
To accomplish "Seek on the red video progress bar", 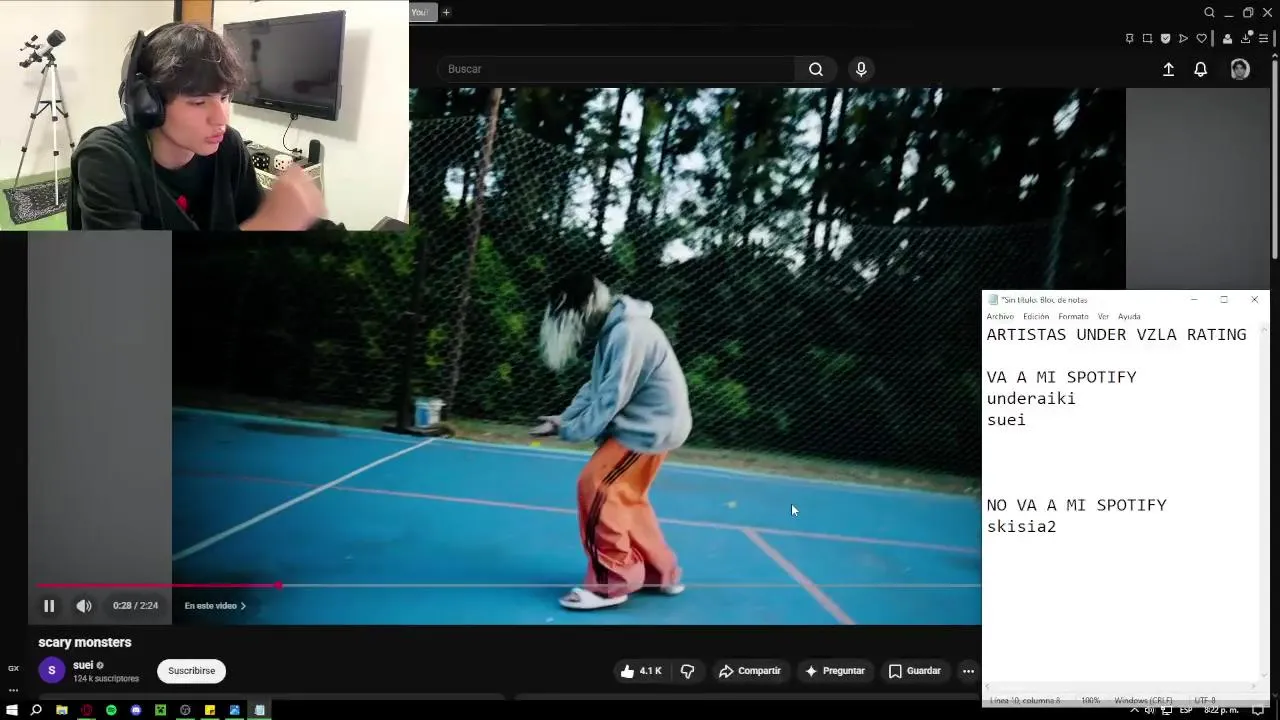I will (x=508, y=585).
